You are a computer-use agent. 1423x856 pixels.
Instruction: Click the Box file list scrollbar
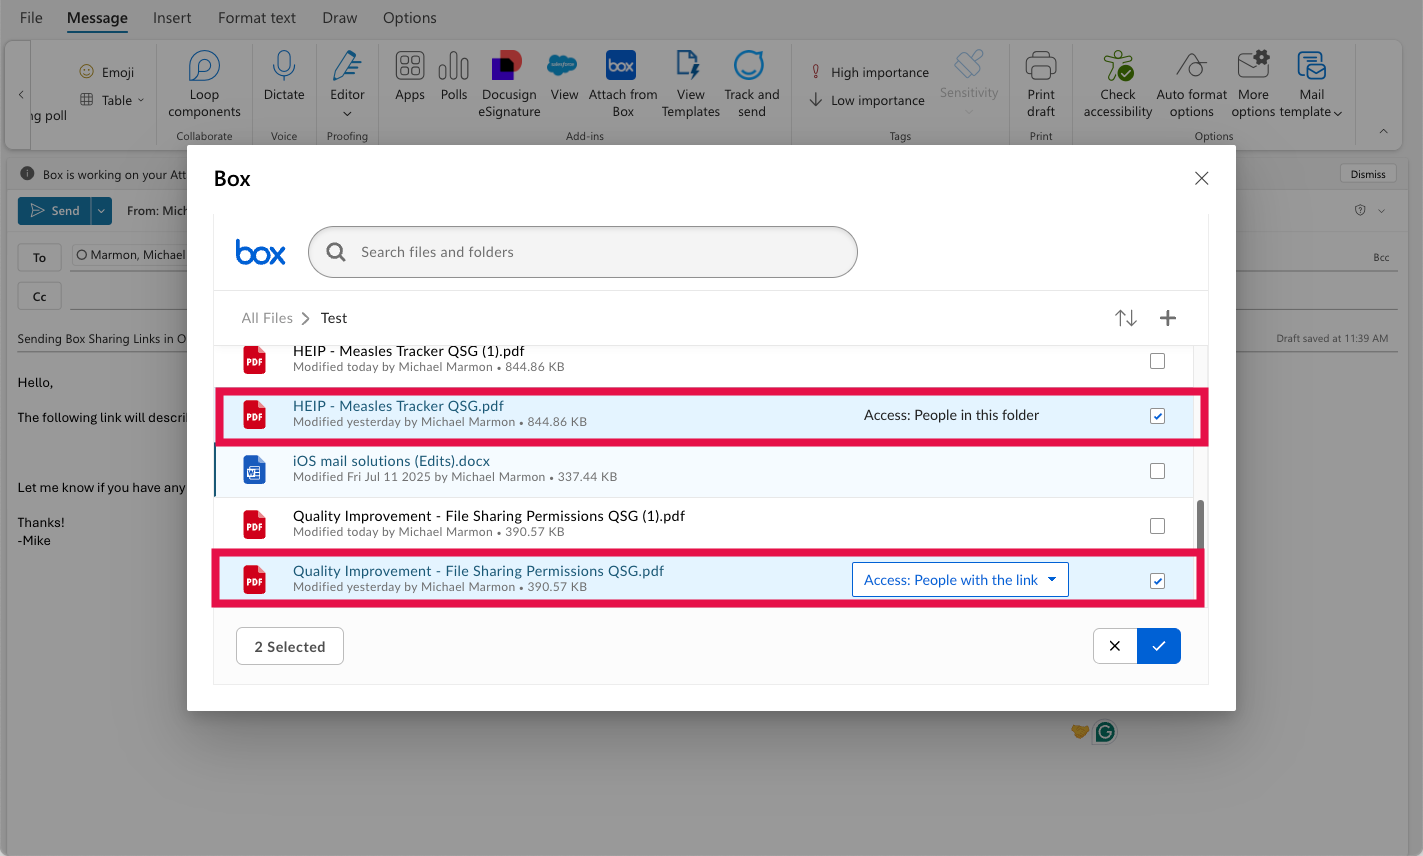pos(1200,523)
